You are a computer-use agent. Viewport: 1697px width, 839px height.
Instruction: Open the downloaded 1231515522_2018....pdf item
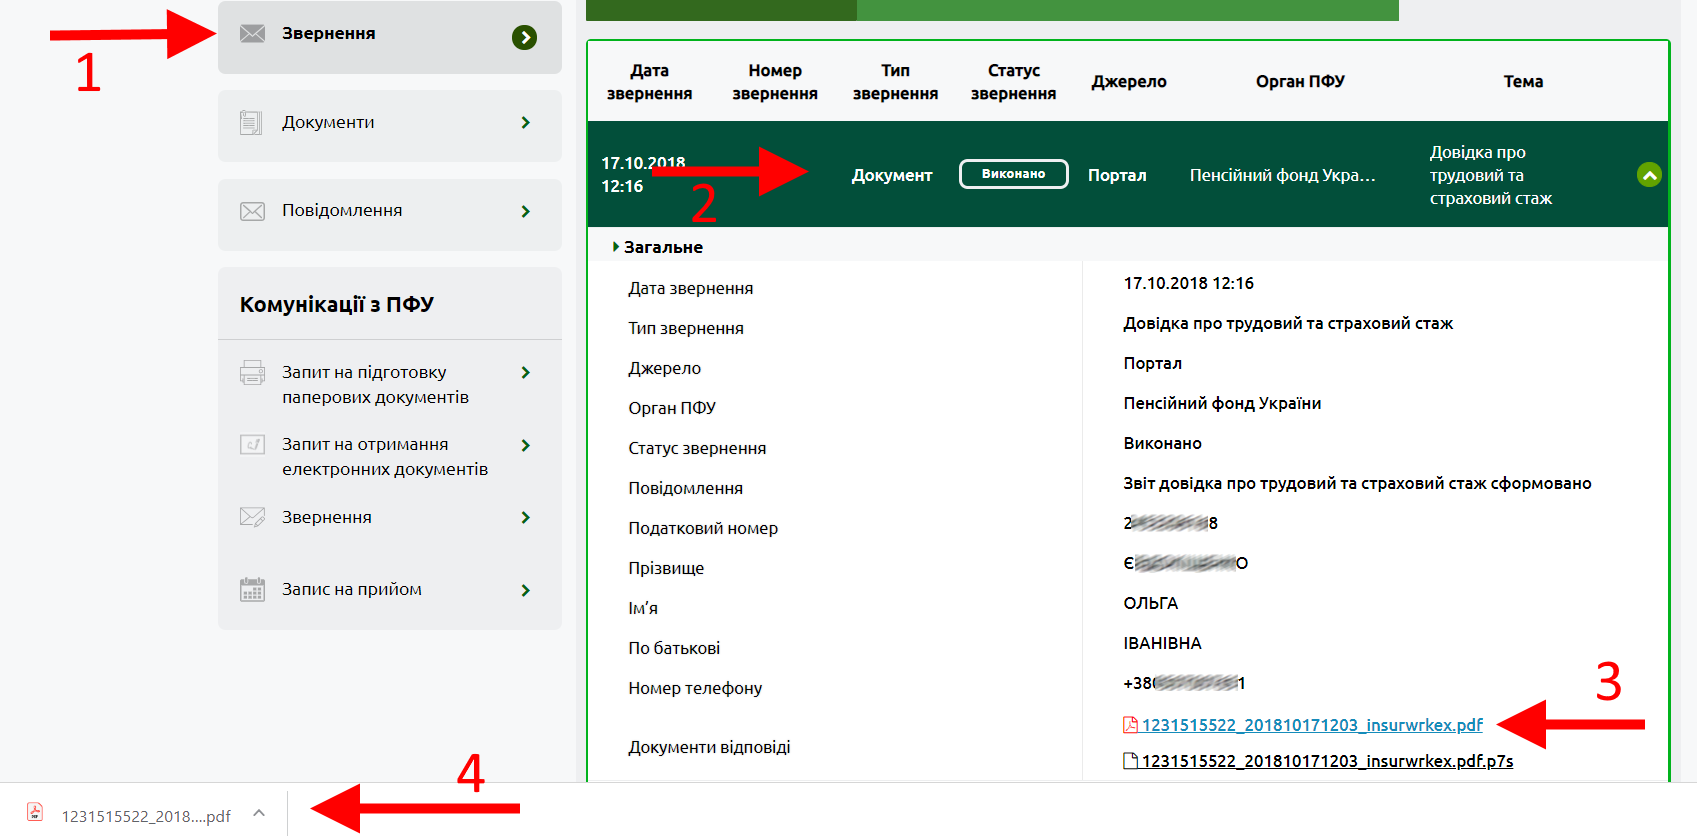[x=146, y=816]
